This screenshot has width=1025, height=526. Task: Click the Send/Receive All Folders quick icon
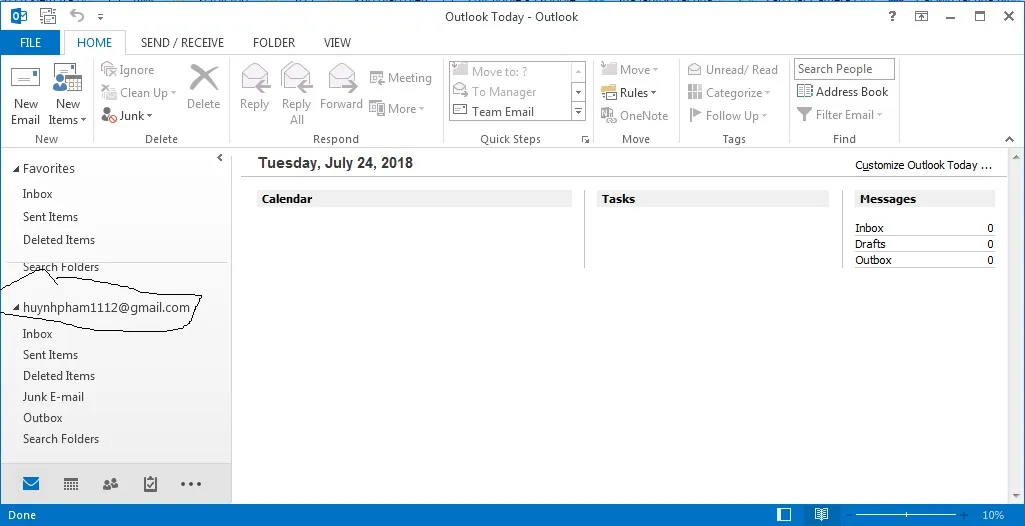point(48,16)
